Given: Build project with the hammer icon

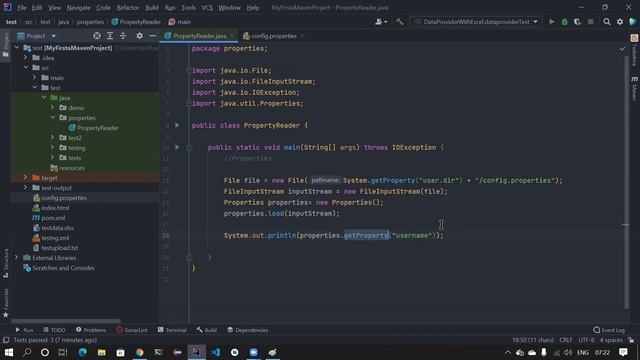Looking at the screenshot, I should [x=400, y=22].
